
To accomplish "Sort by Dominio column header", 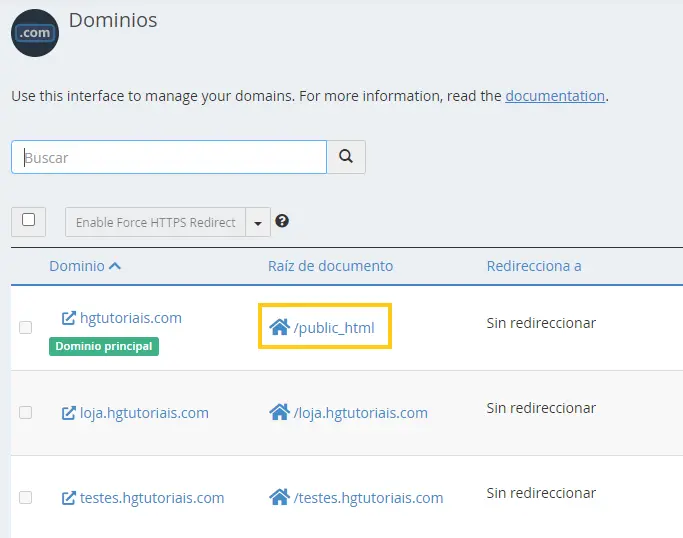I will click(x=85, y=266).
